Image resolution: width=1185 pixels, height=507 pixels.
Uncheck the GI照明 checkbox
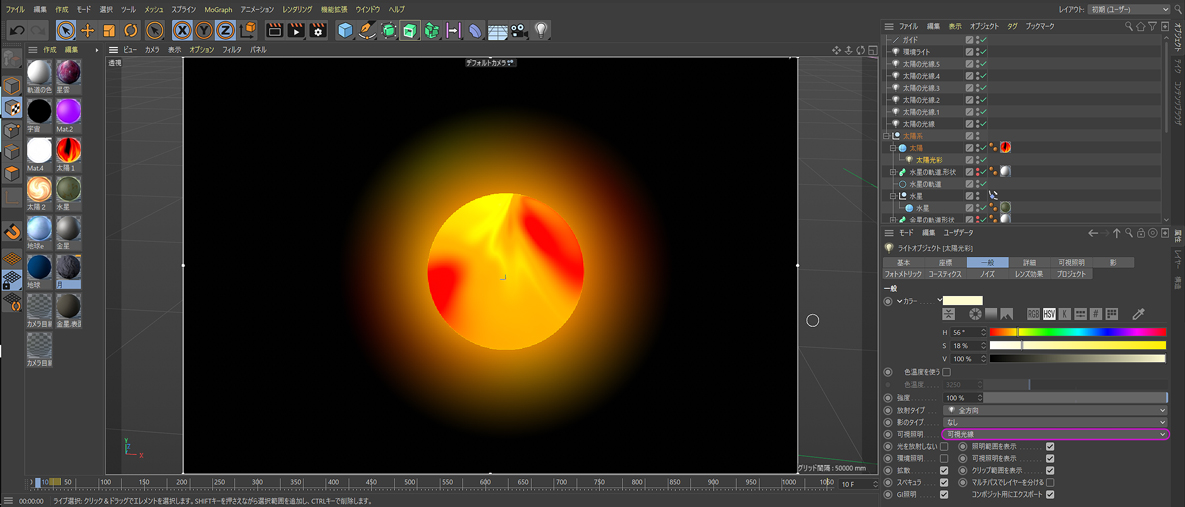(944, 494)
